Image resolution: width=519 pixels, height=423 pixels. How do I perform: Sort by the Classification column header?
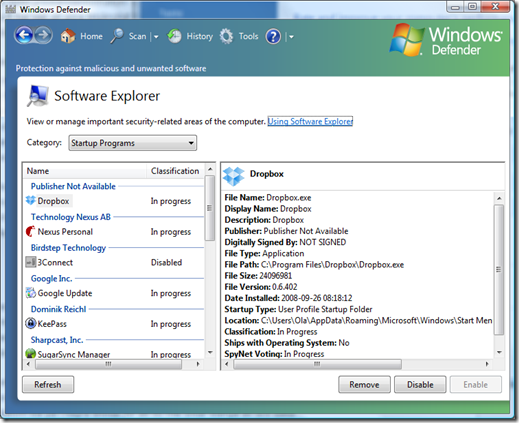coord(176,171)
